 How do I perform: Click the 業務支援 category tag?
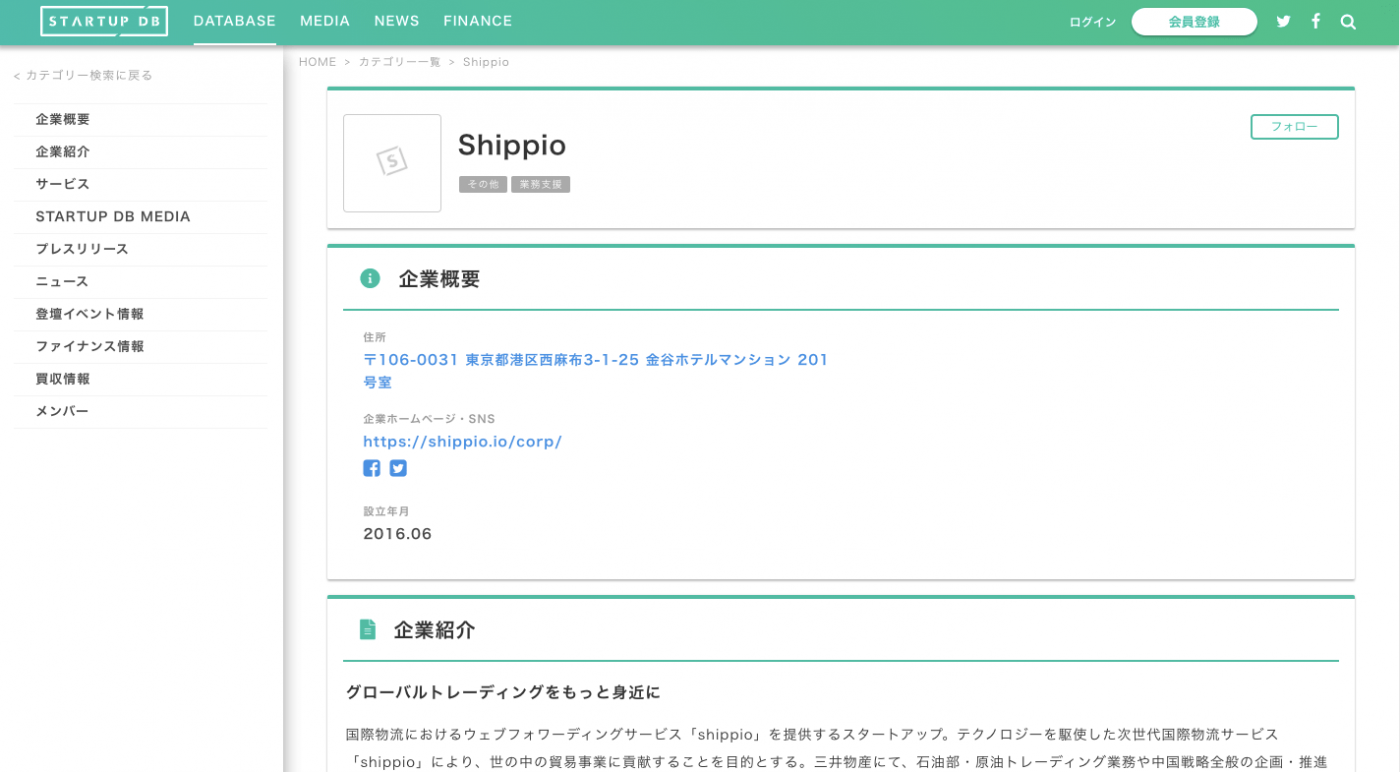coord(540,184)
